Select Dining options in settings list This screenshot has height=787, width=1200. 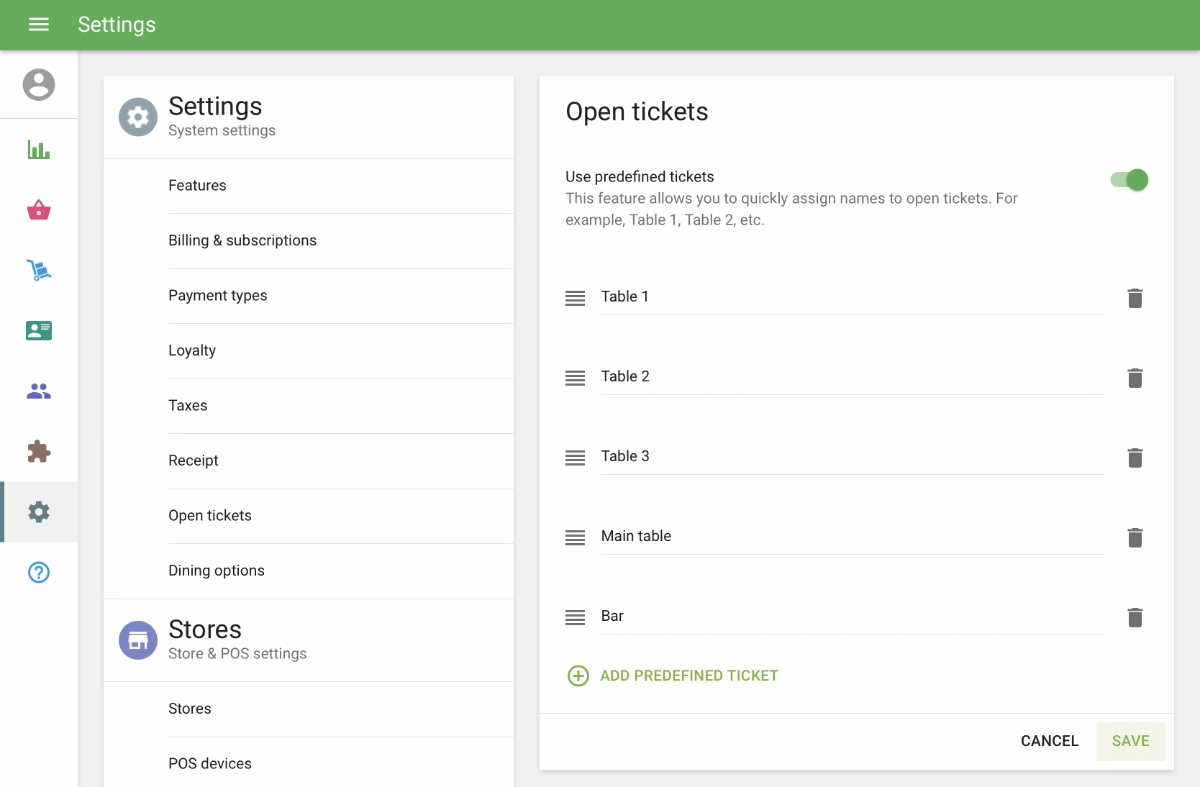tap(216, 570)
